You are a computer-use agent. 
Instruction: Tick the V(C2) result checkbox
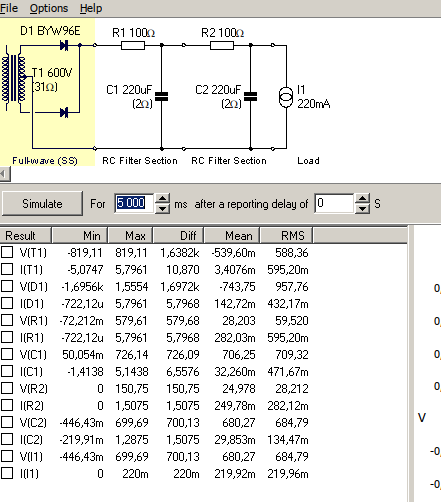7,422
